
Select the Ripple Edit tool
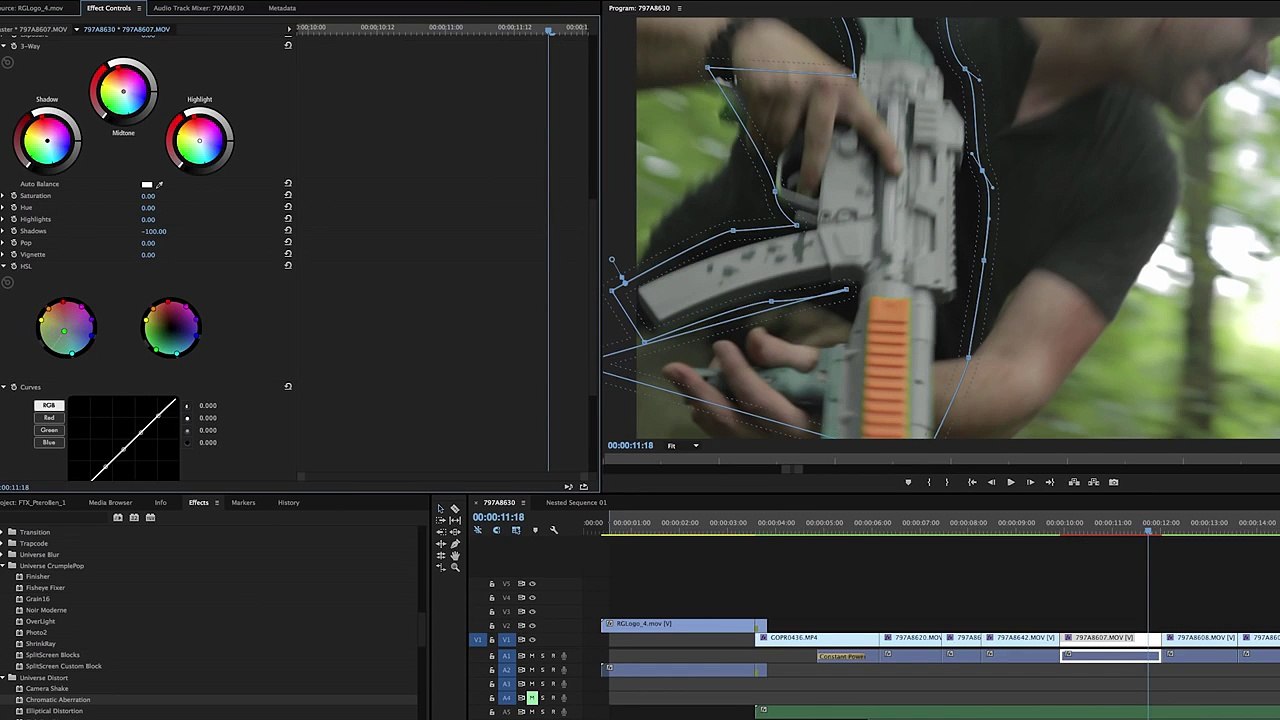441,544
